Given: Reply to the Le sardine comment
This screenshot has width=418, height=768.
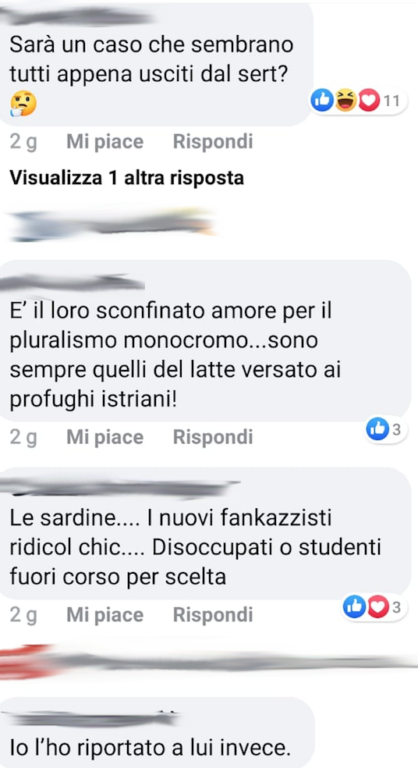Looking at the screenshot, I should coord(213,615).
